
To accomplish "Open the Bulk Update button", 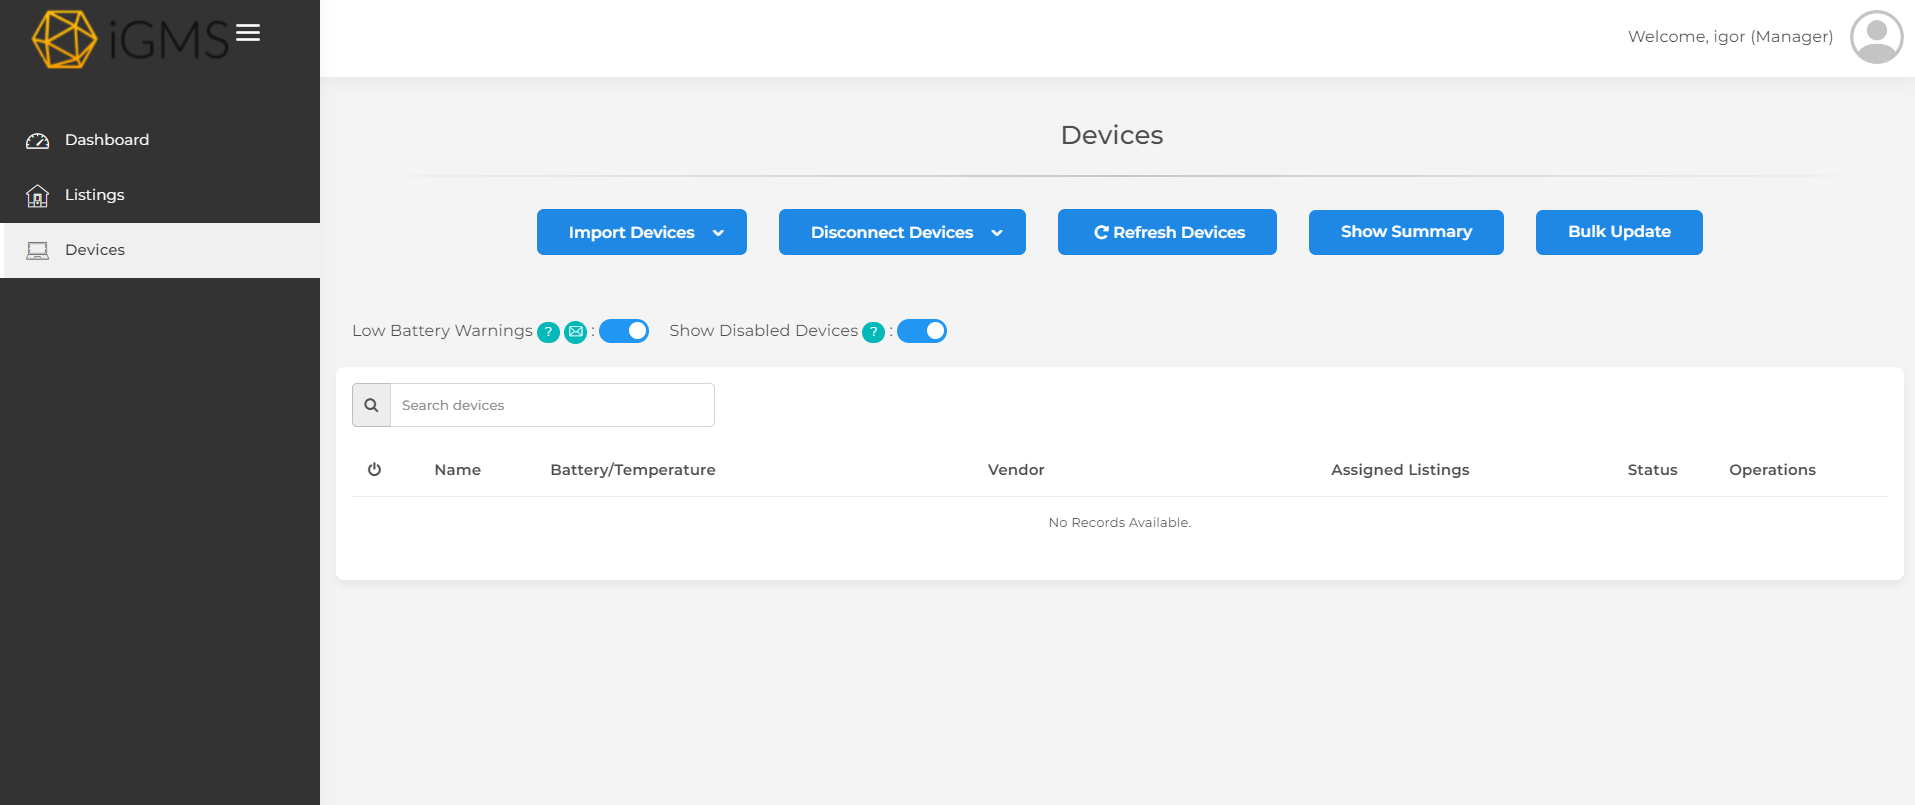I will click(1618, 232).
